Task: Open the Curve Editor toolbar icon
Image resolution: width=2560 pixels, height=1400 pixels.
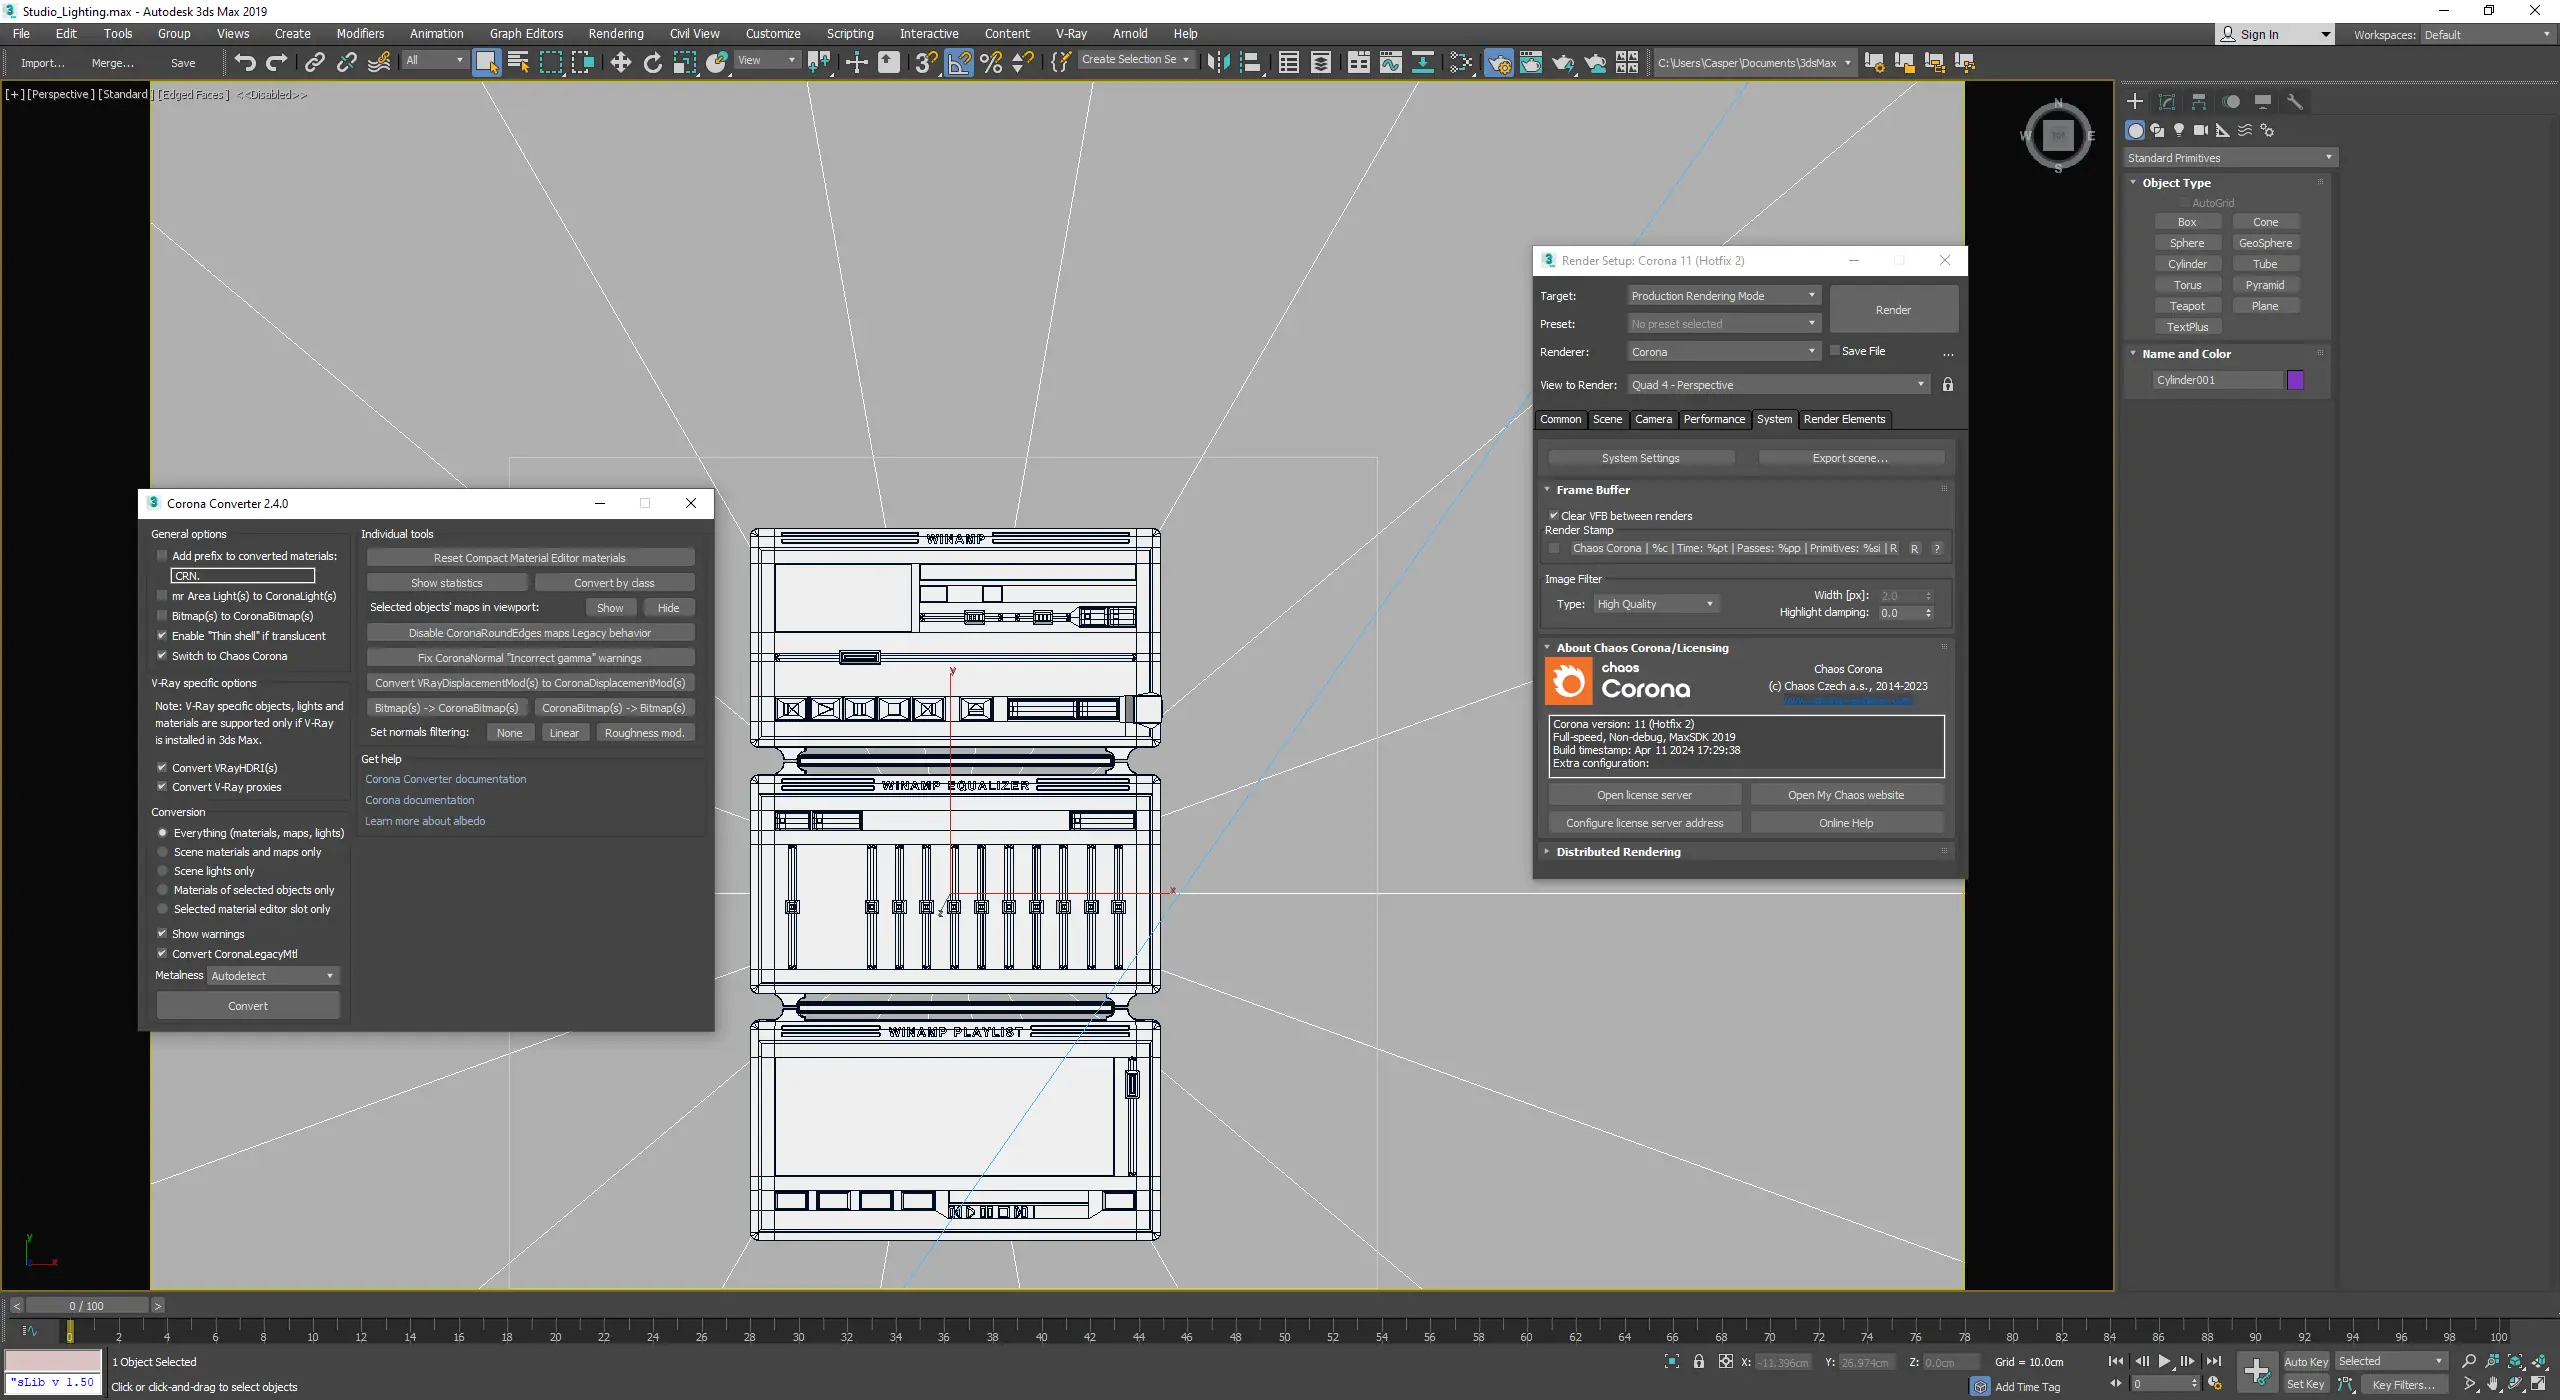Action: tap(1390, 63)
